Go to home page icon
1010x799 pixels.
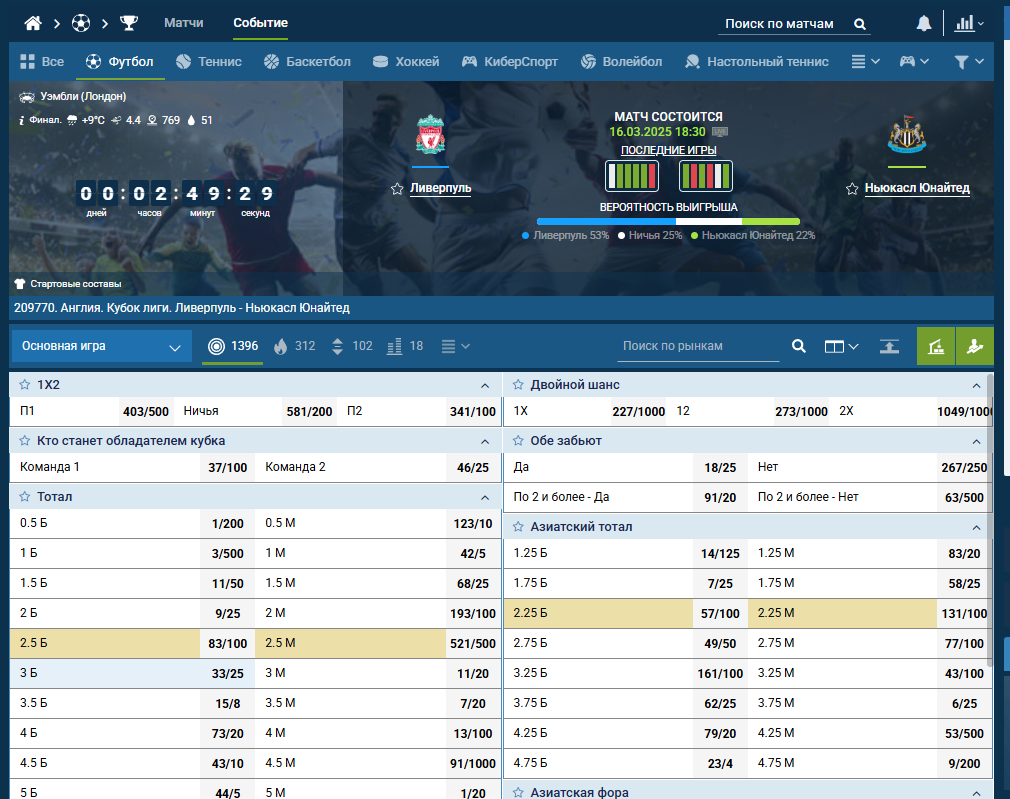point(33,24)
